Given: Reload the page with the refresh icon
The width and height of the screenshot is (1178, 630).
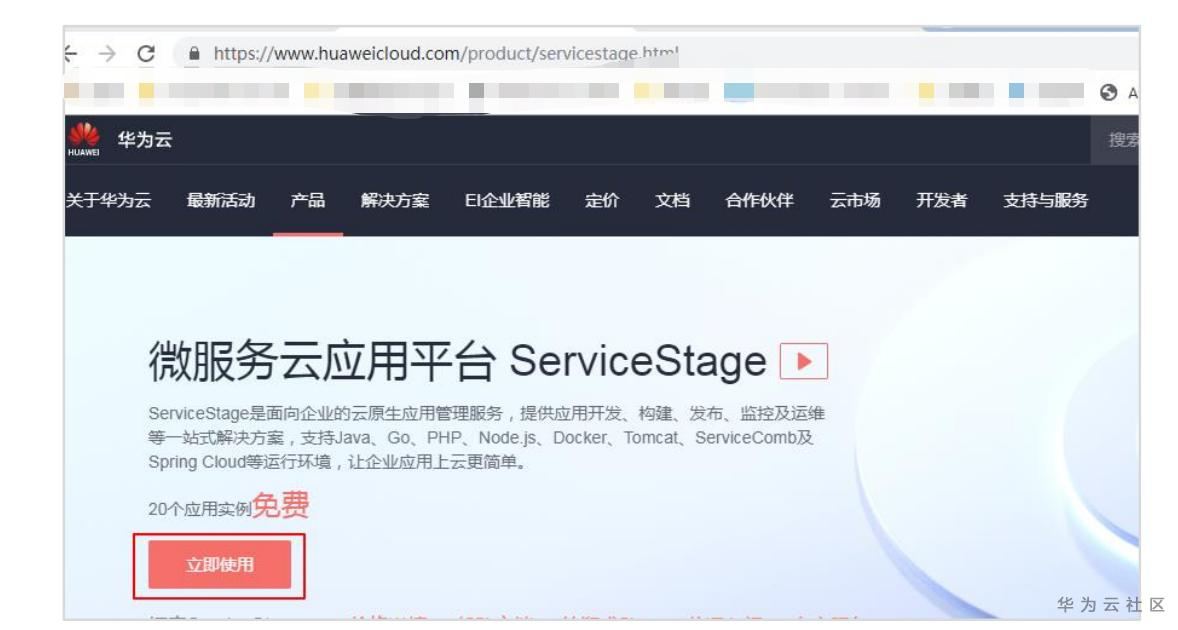Looking at the screenshot, I should (x=146, y=53).
